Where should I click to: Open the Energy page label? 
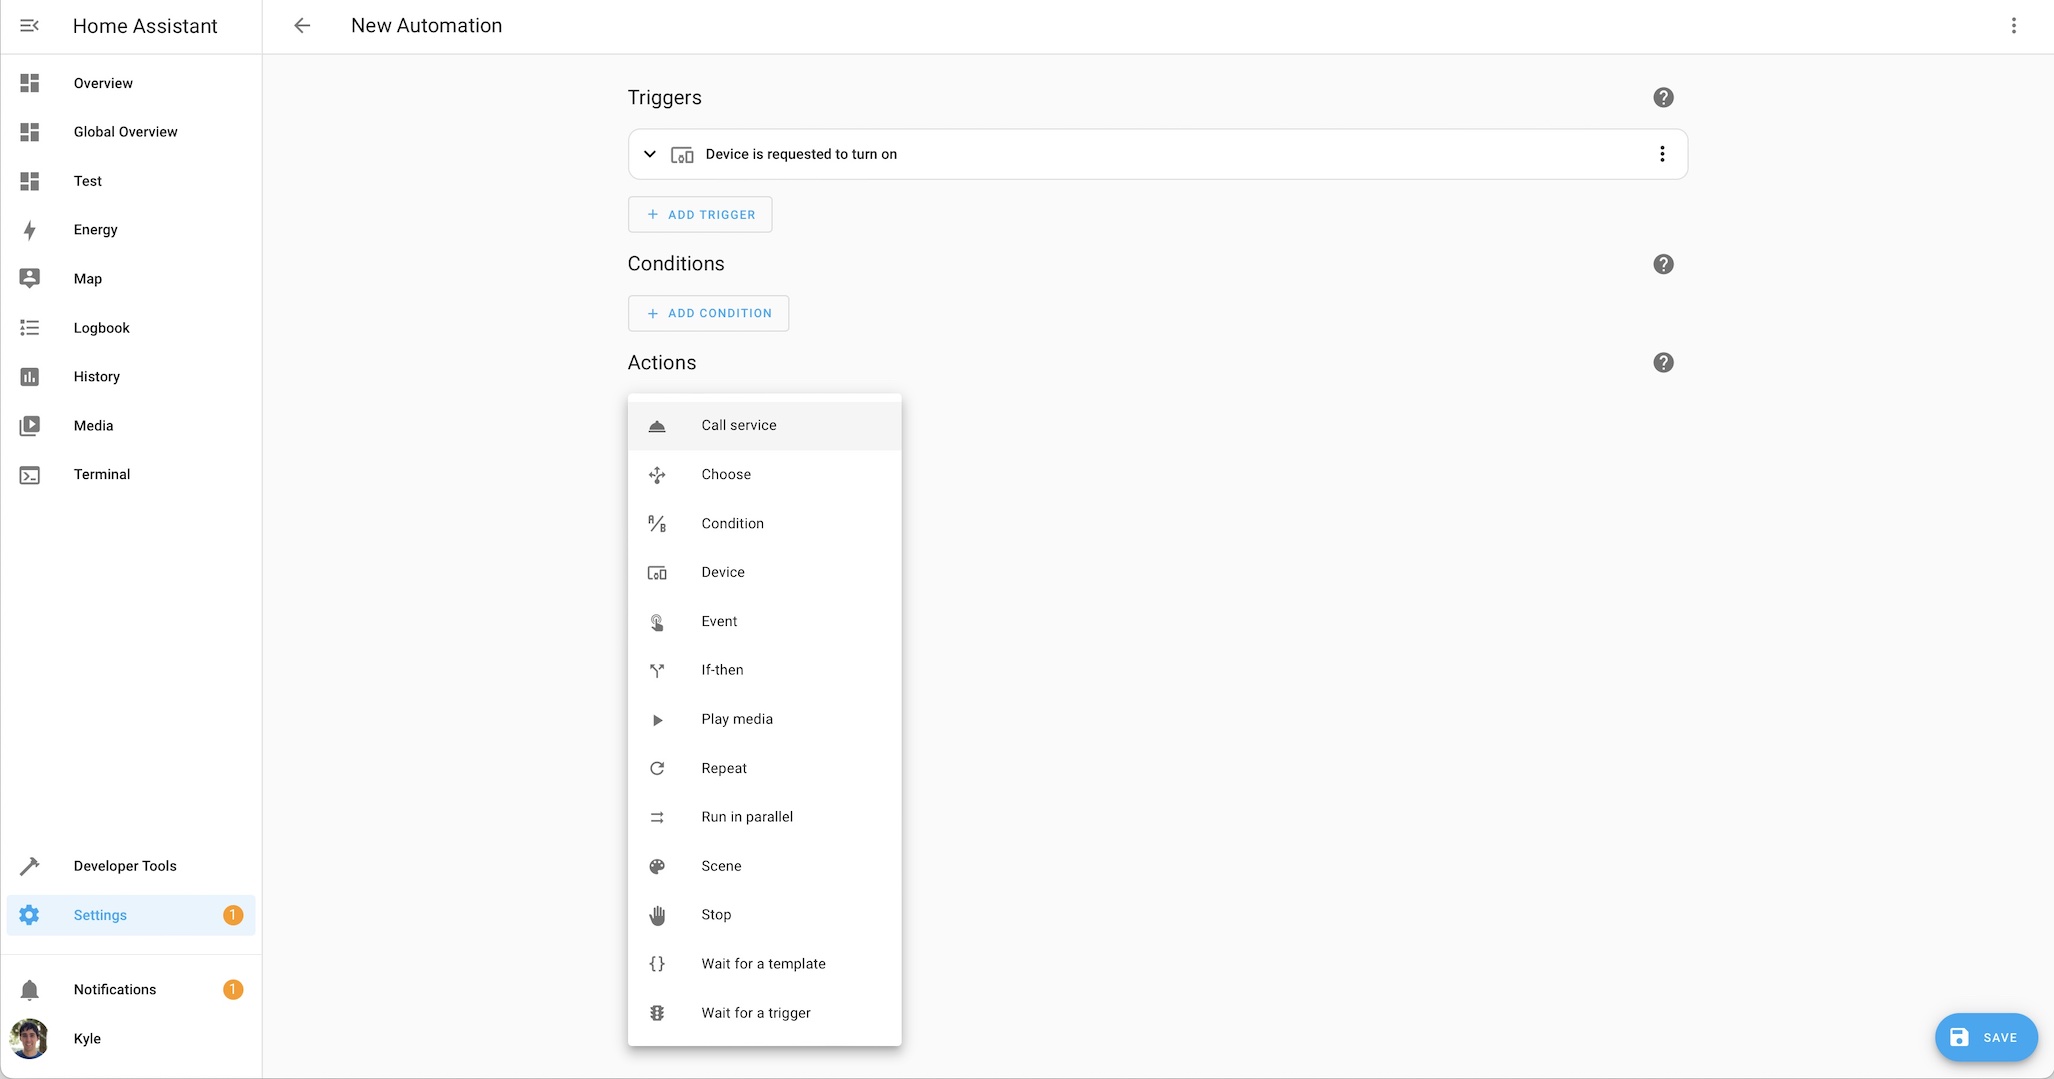click(96, 230)
